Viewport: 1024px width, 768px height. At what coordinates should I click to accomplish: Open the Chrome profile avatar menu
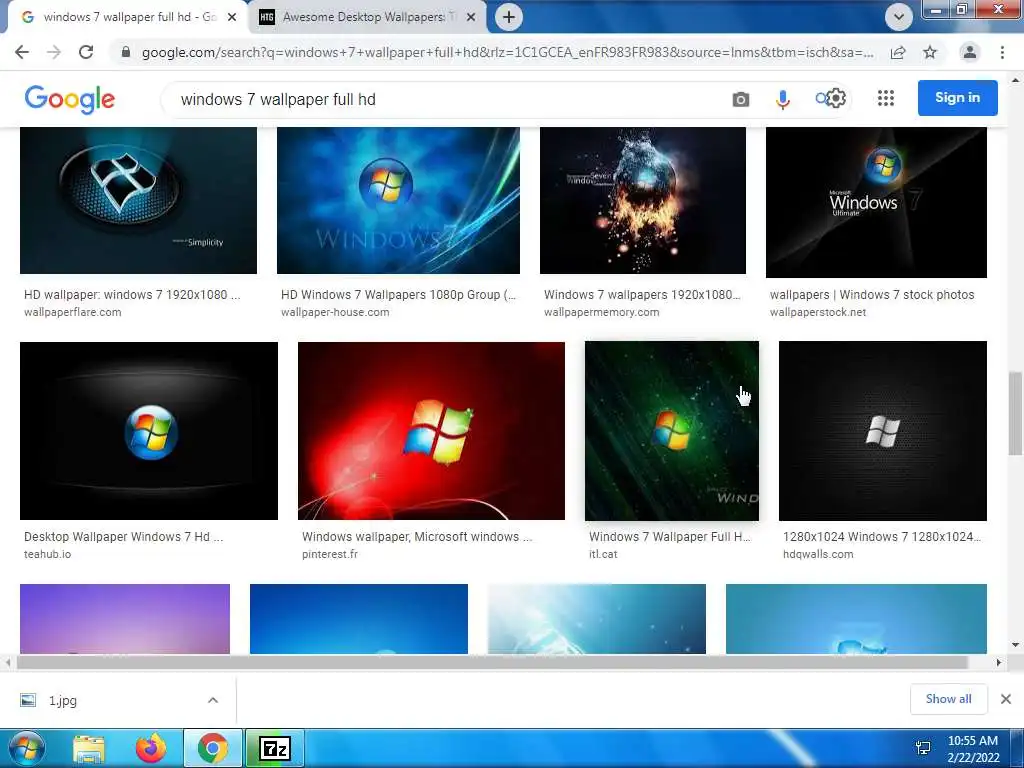970,52
